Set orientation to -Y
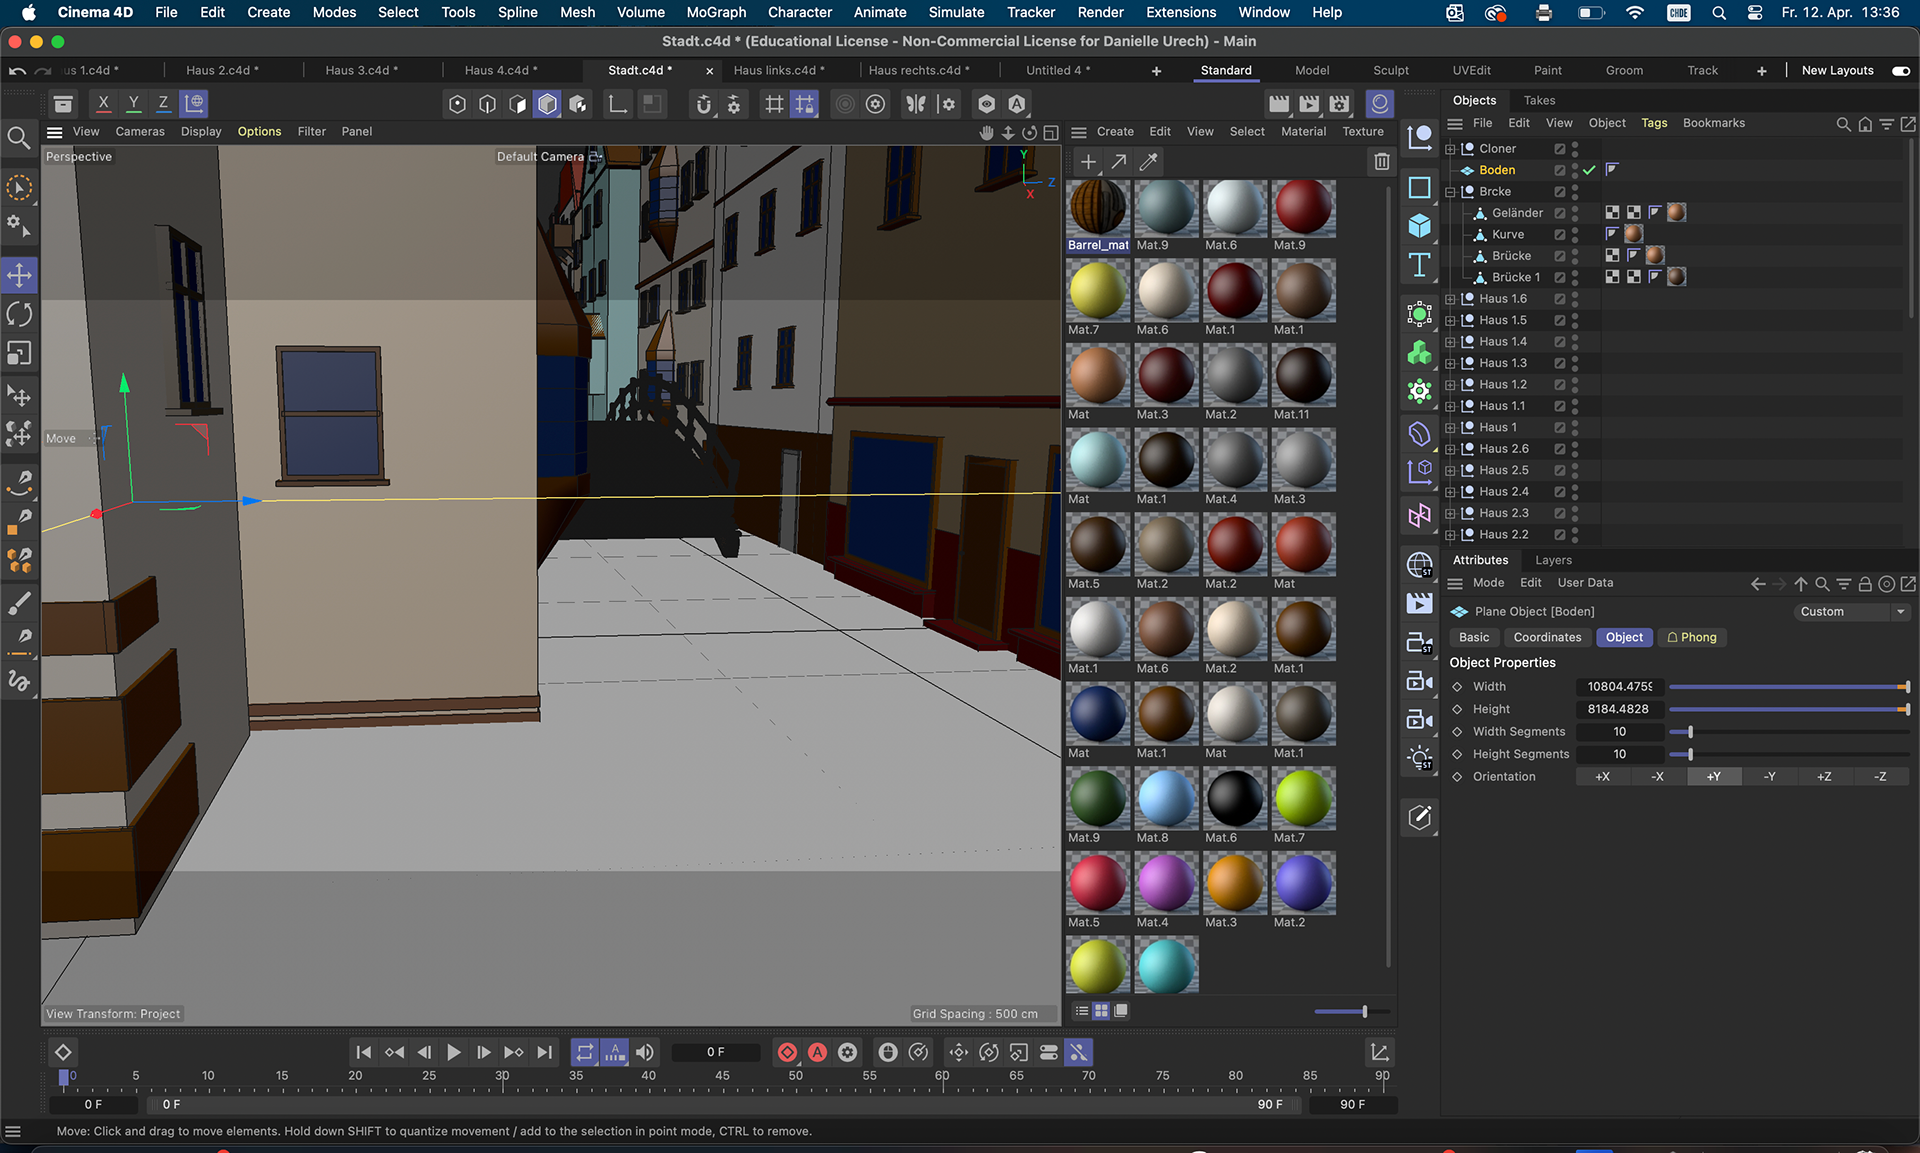Image resolution: width=1920 pixels, height=1153 pixels. coord(1769,777)
